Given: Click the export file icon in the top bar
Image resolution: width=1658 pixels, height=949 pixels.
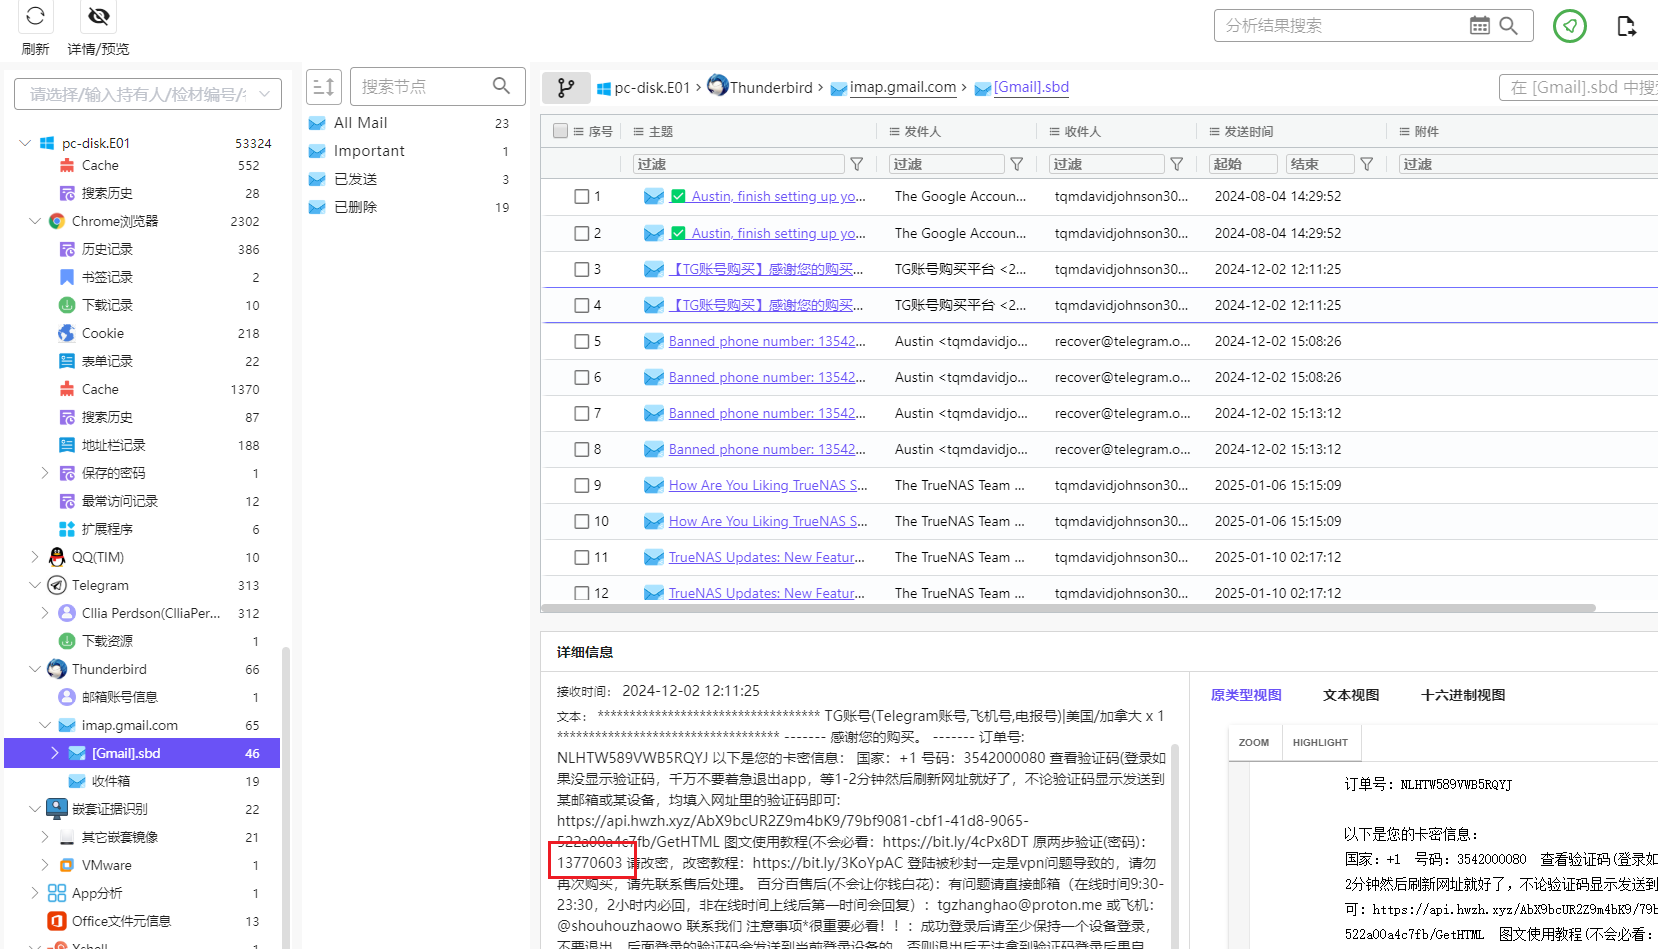Looking at the screenshot, I should click(1627, 26).
